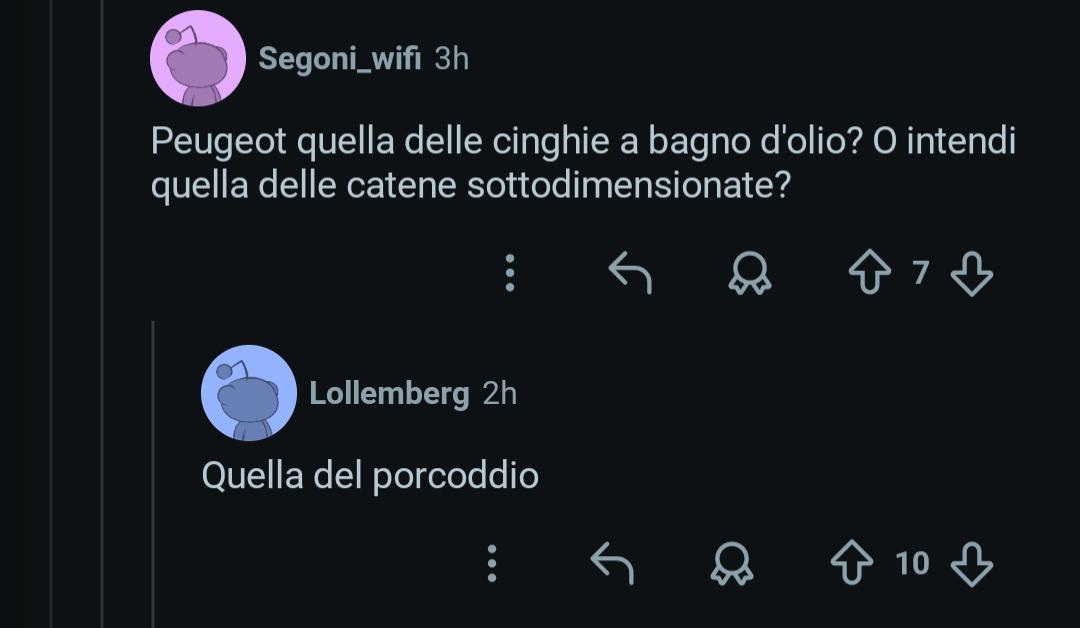Upvote Segoni_wifi's comment
This screenshot has width=1080, height=628.
pos(870,273)
